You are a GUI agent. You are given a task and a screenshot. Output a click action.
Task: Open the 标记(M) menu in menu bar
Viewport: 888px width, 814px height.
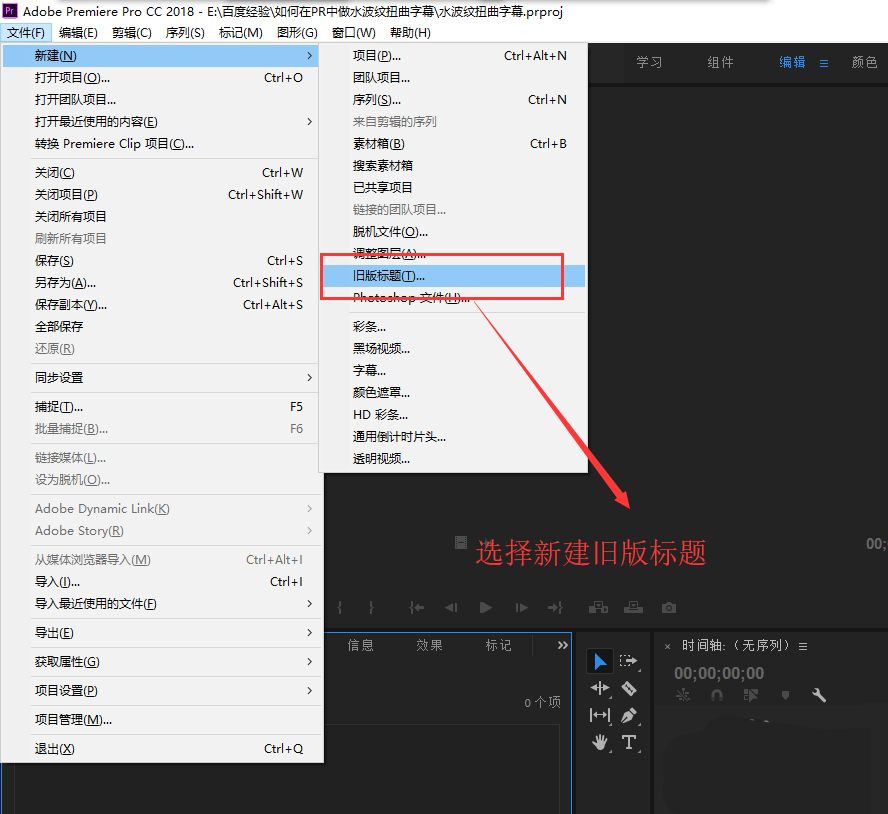tap(241, 33)
